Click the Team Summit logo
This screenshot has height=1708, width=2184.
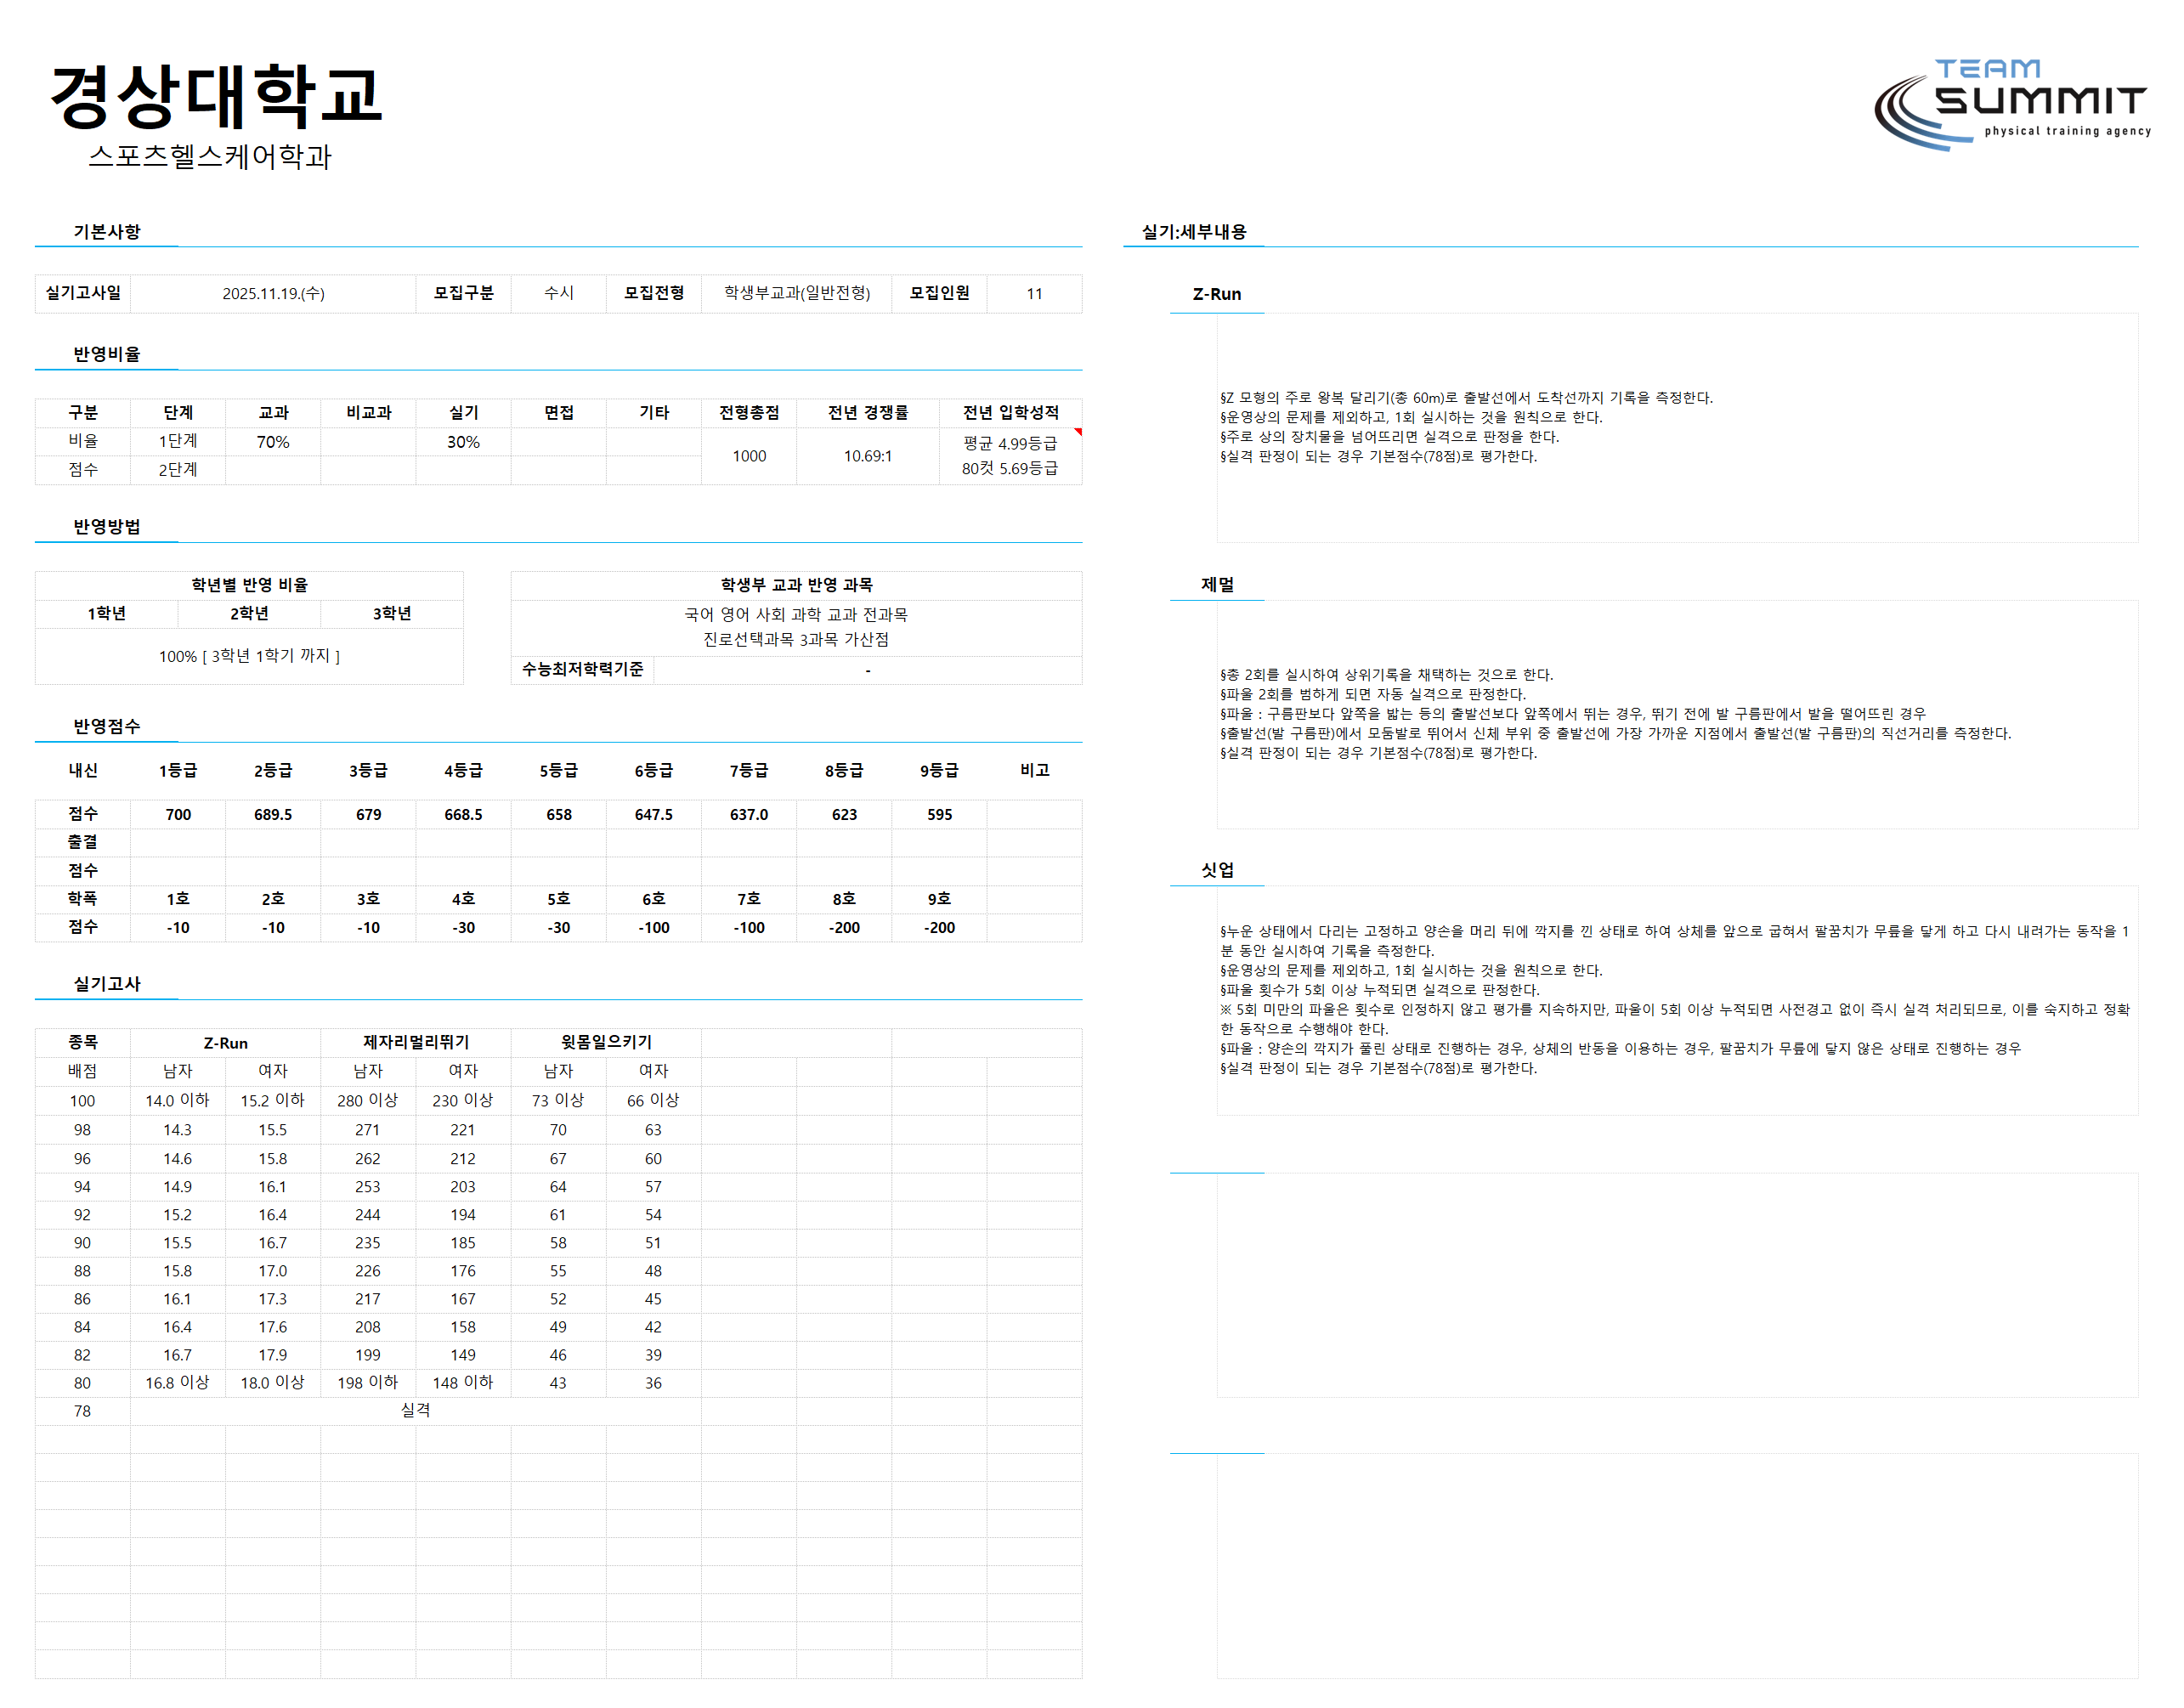click(2011, 105)
